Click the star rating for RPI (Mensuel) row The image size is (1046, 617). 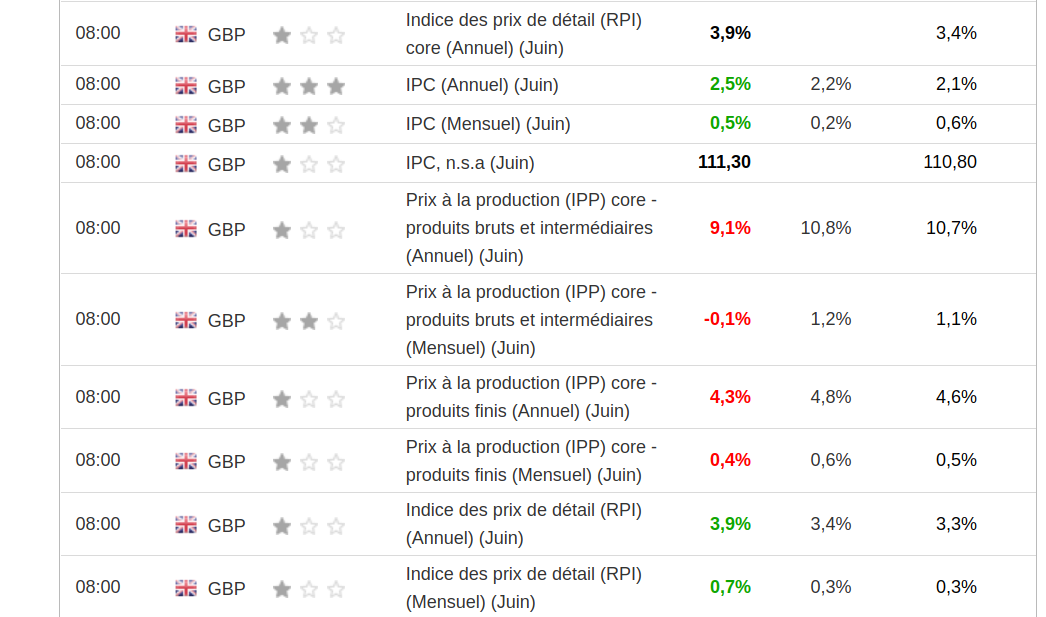tap(308, 589)
